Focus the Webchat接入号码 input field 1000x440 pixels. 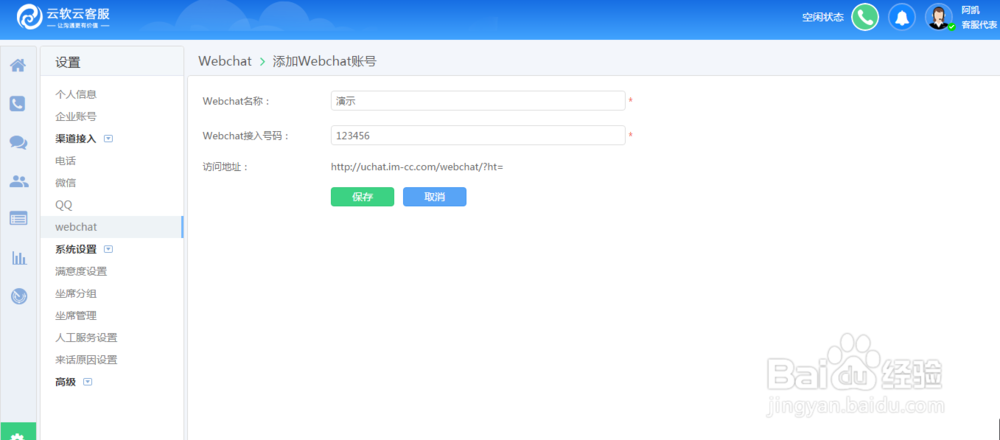(478, 135)
